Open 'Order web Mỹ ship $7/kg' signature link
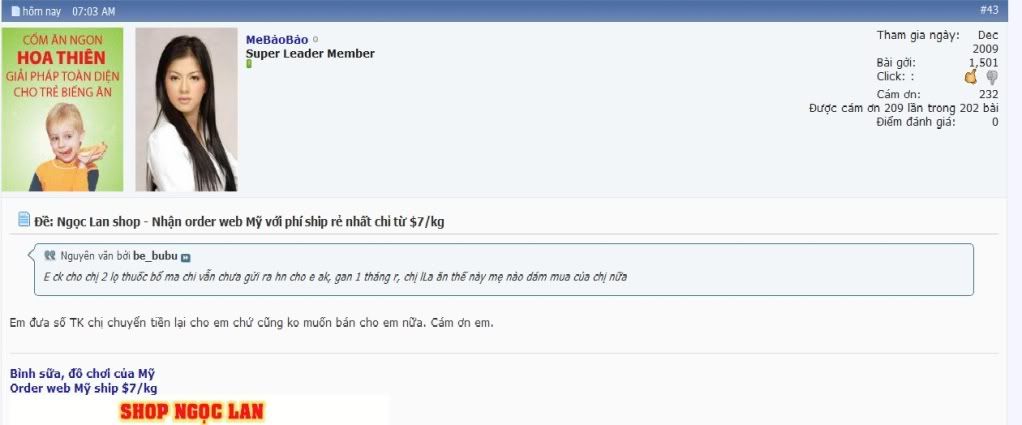Image resolution: width=1022 pixels, height=425 pixels. 83,388
